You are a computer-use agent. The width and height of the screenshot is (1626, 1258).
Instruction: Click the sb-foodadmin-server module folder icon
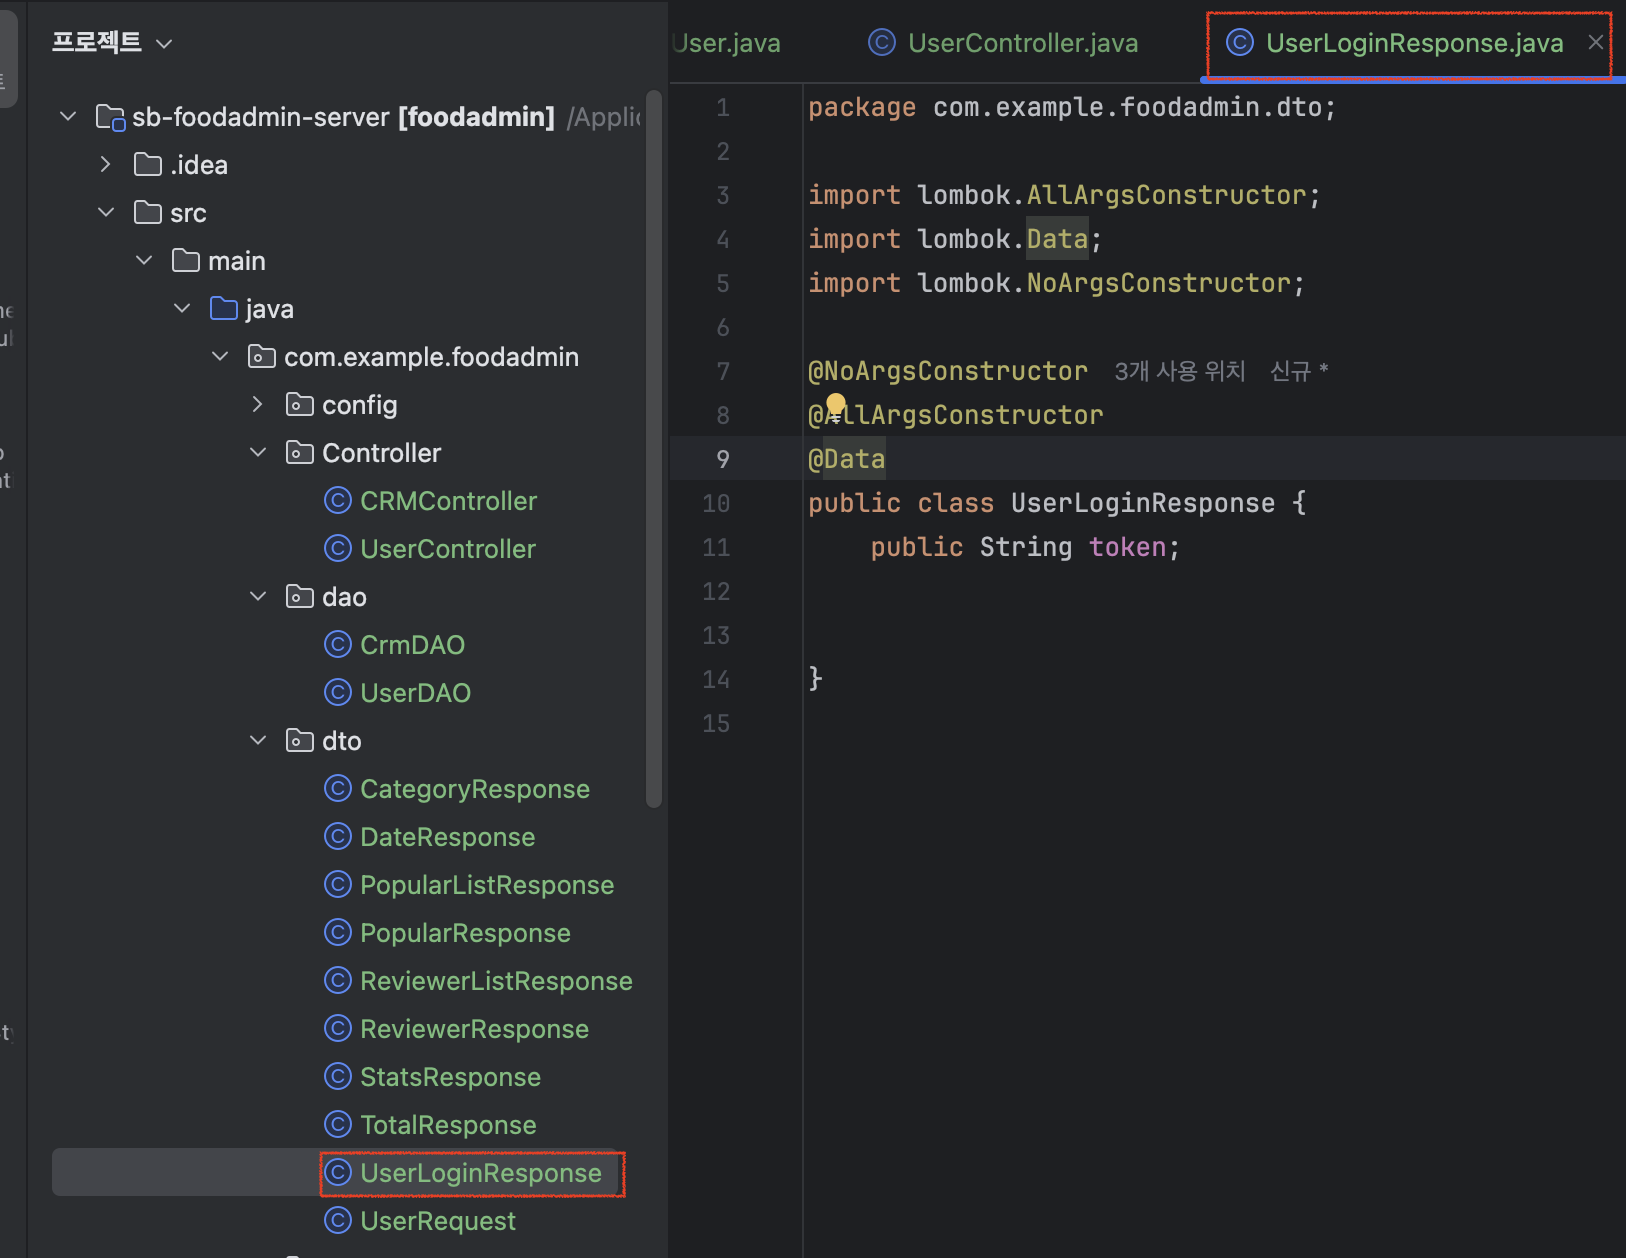pos(110,117)
